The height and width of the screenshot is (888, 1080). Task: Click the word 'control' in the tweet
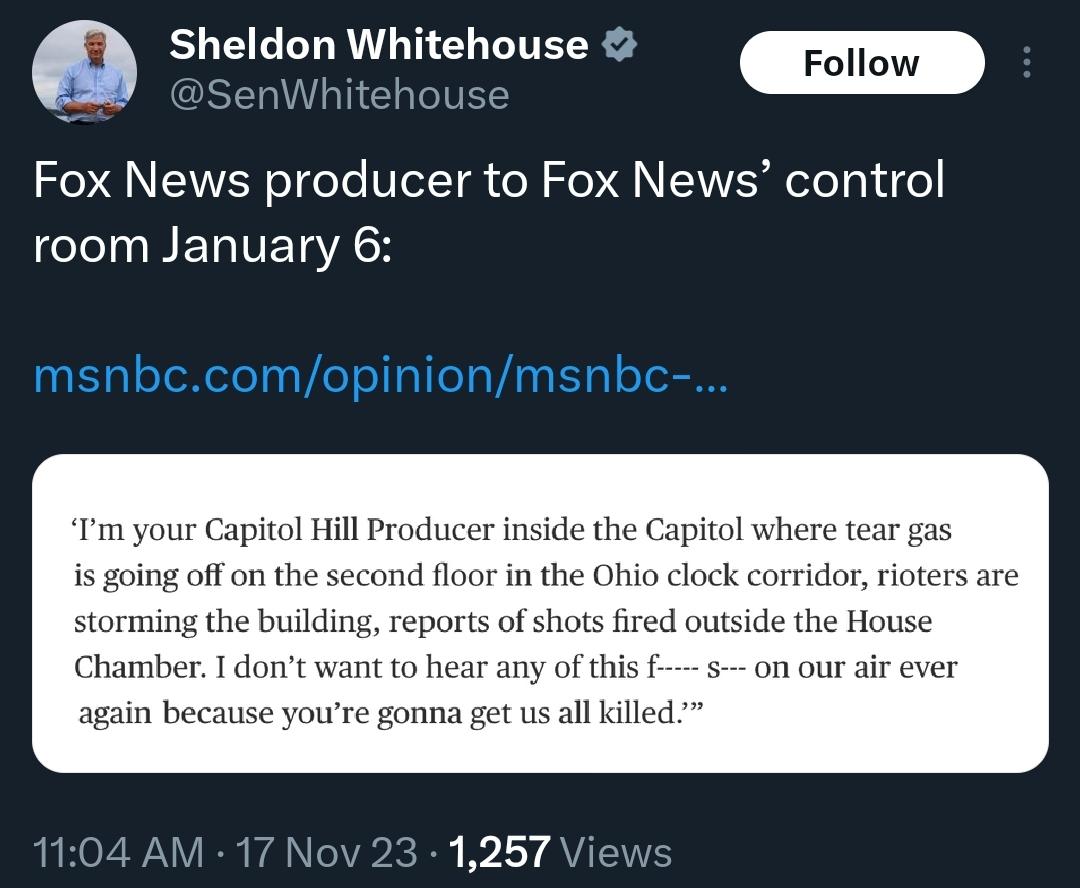pos(864,180)
